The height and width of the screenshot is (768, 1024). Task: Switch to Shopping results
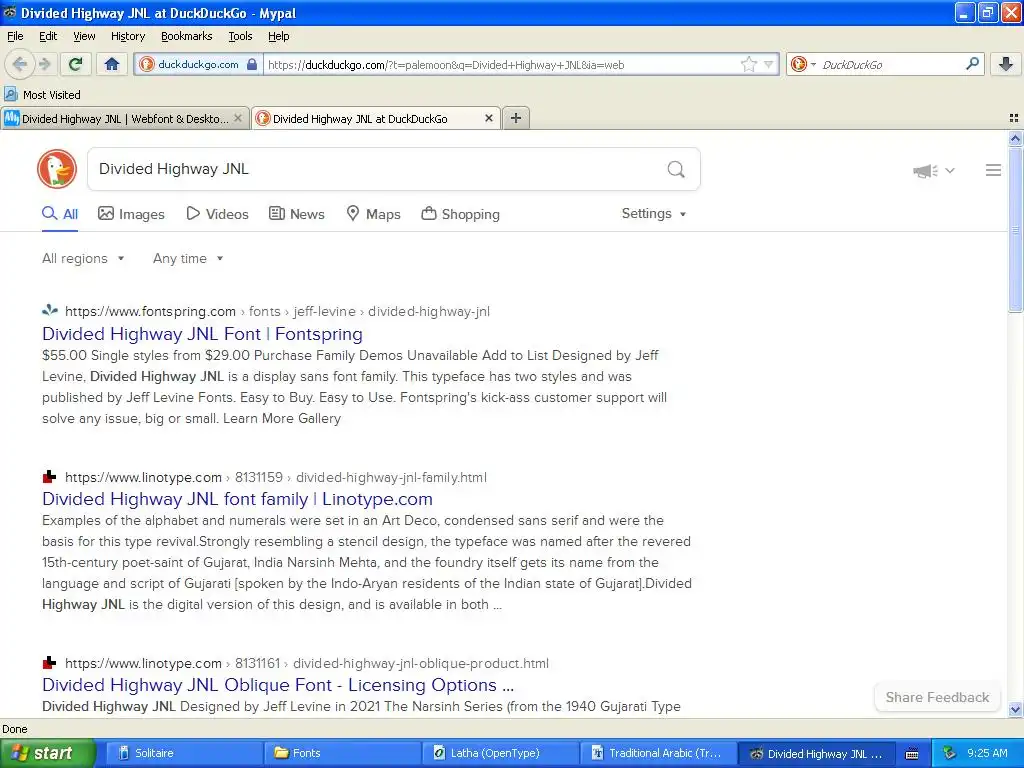(460, 214)
